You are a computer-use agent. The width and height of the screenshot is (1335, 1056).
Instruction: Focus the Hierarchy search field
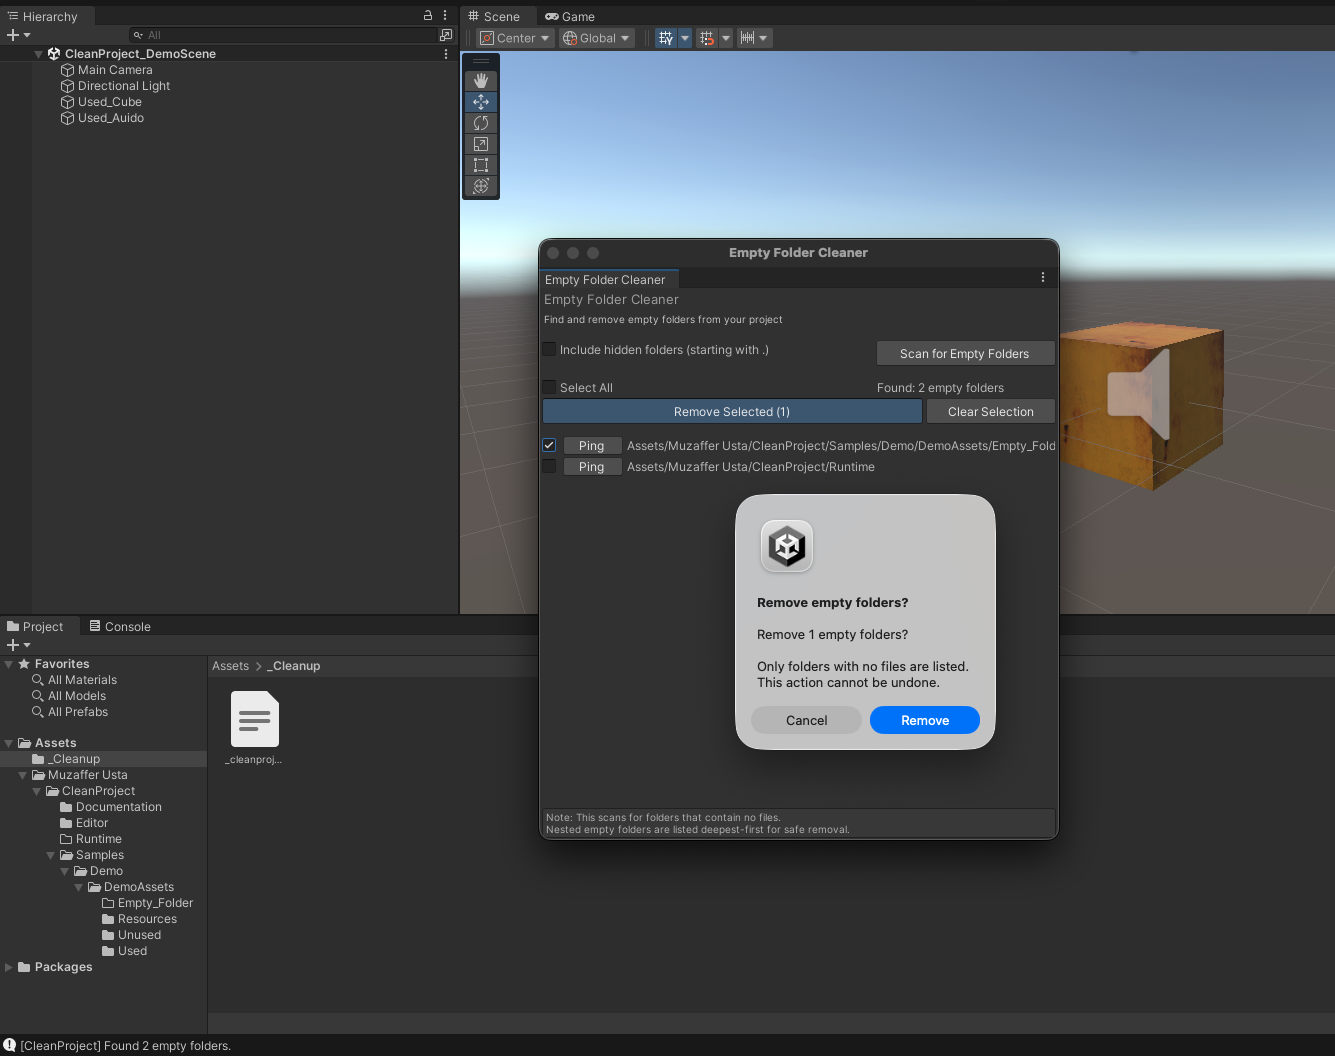coord(282,35)
